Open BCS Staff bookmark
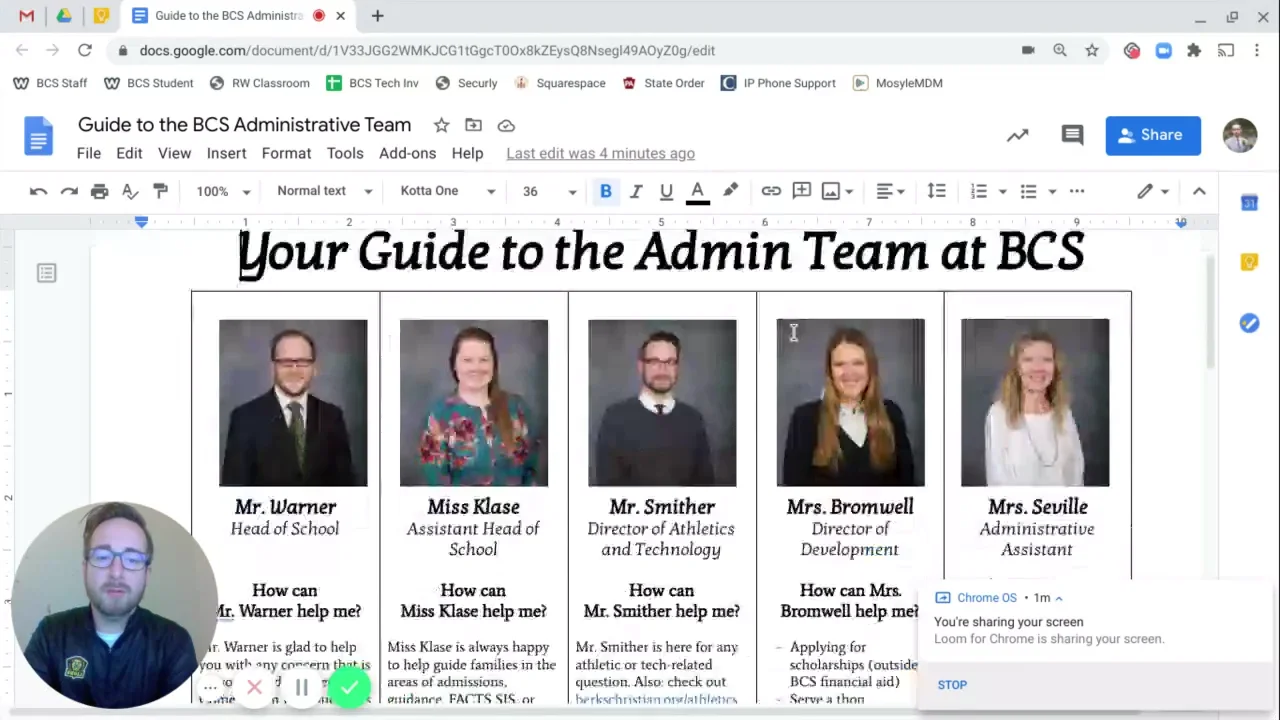This screenshot has height=720, width=1280. (50, 83)
